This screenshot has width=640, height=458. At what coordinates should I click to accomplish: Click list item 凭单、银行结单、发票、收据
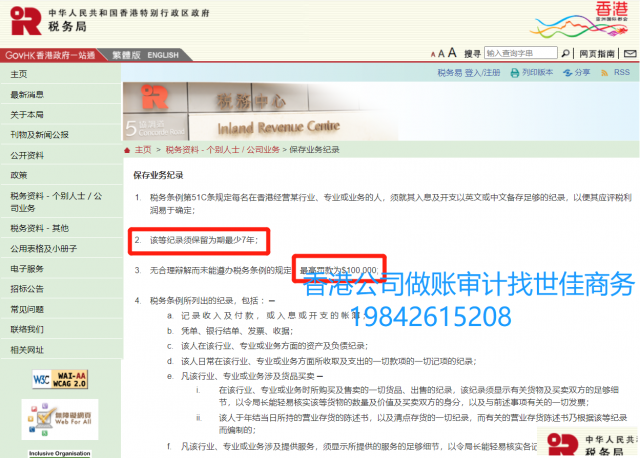click(x=237, y=331)
